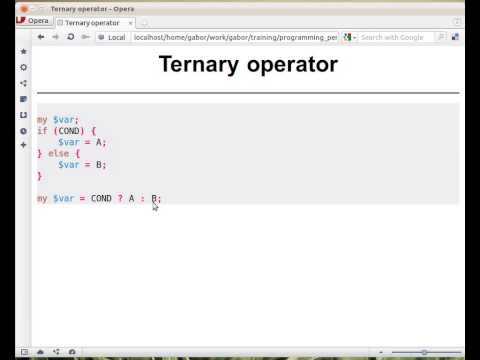Click the 'my $var;' code line
480x360 pixels.
point(58,120)
